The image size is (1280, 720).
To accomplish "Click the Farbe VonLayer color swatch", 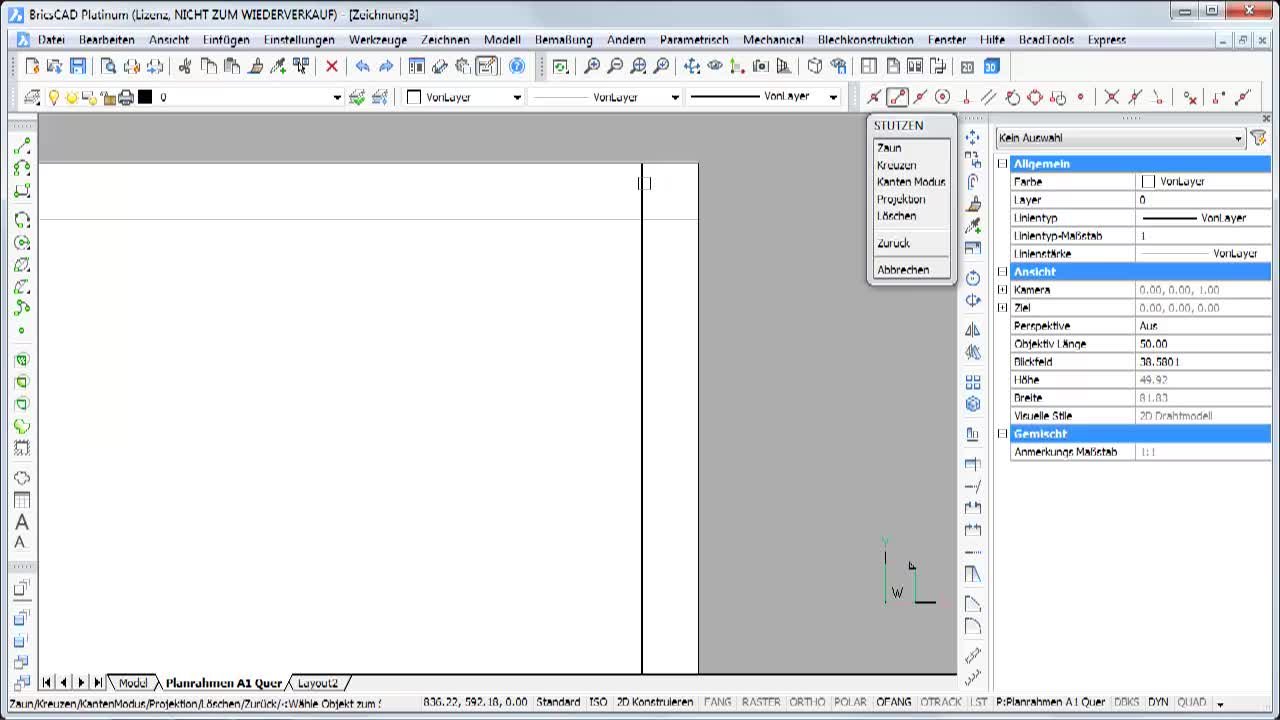I will 1148,182.
